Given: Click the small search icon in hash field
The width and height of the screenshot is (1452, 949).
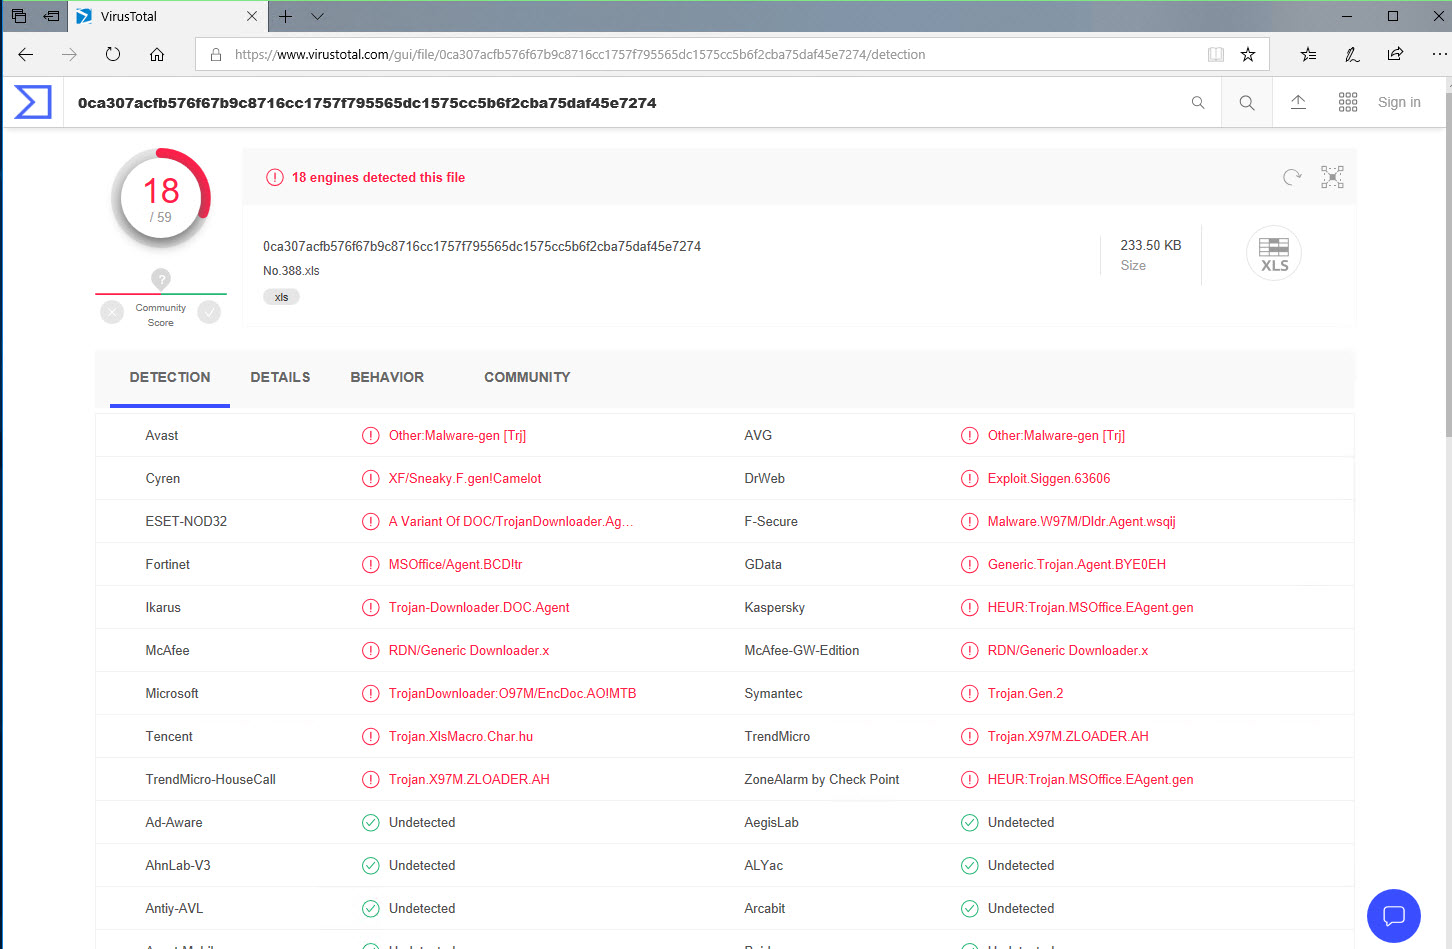Looking at the screenshot, I should (x=1198, y=102).
